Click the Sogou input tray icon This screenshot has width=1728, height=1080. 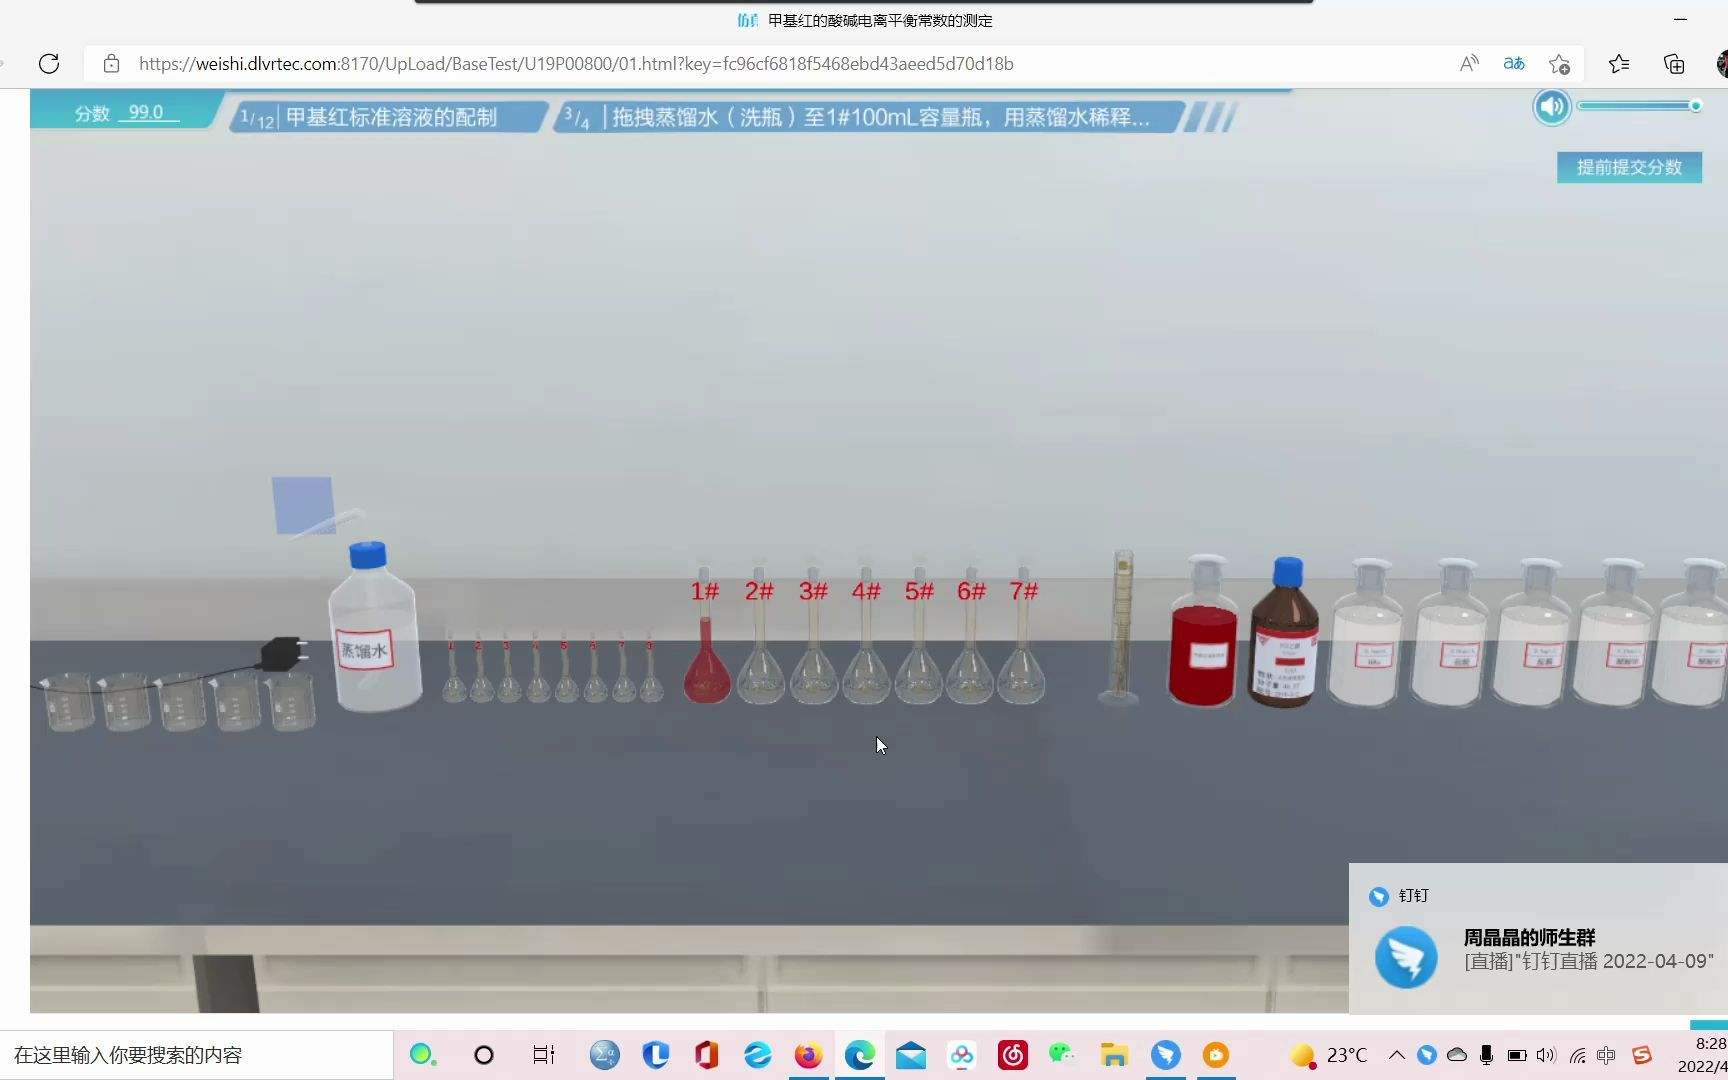pyautogui.click(x=1642, y=1055)
